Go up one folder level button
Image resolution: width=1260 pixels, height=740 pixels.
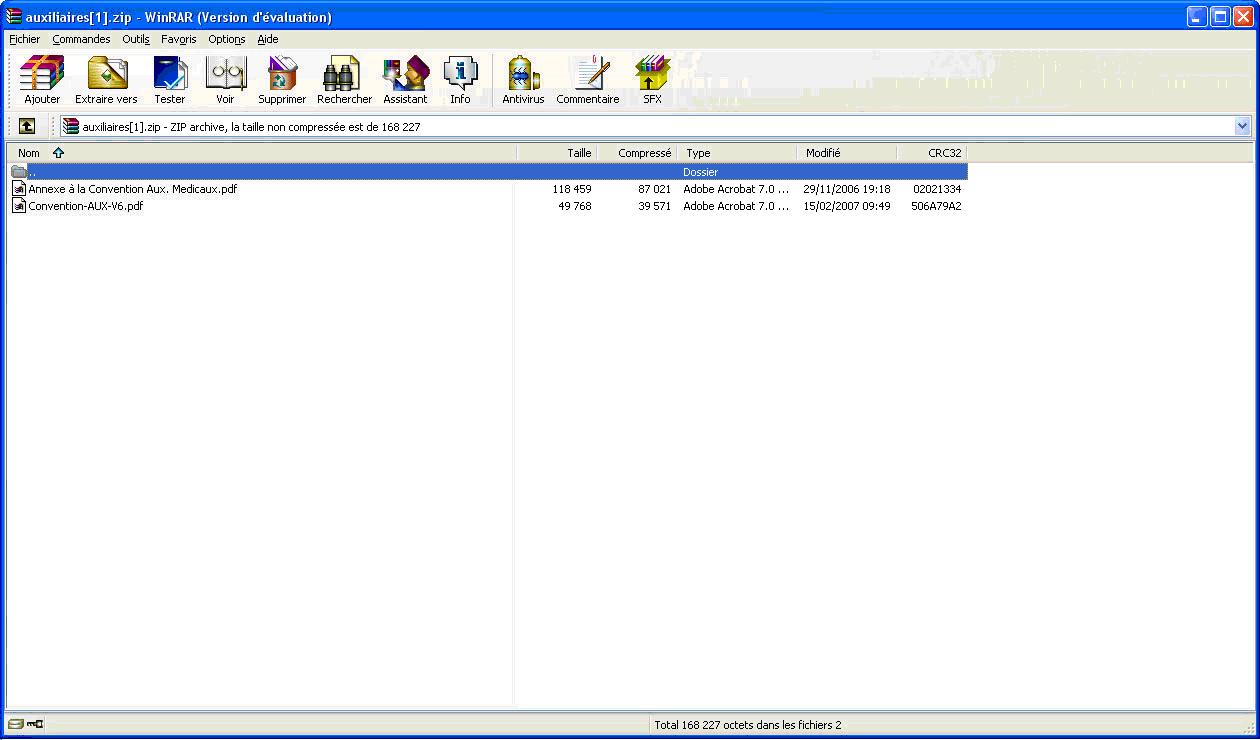[x=27, y=126]
